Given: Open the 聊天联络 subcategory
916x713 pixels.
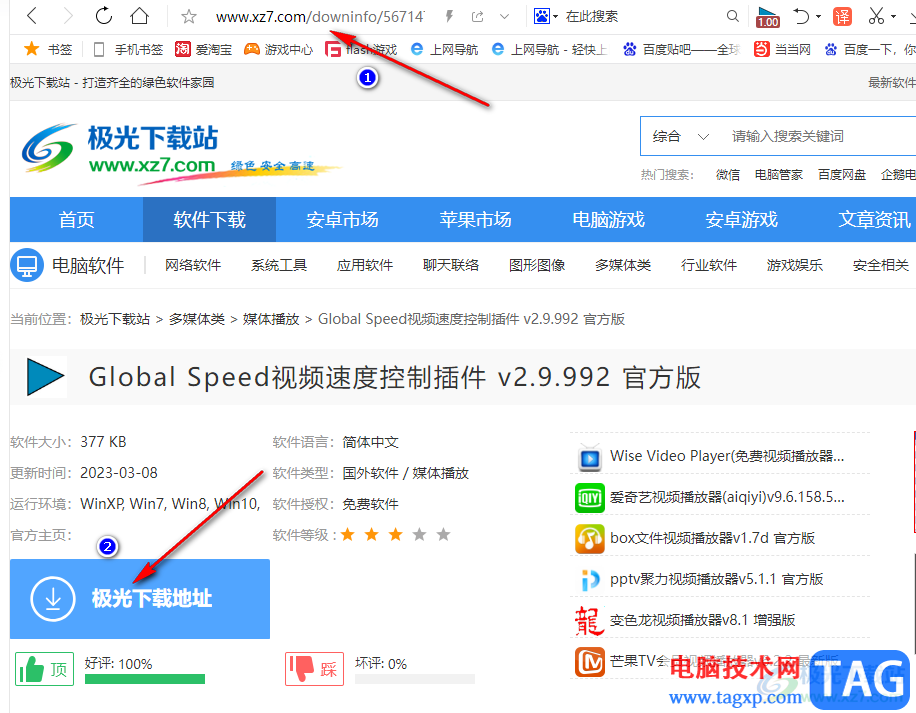Looking at the screenshot, I should click(450, 265).
